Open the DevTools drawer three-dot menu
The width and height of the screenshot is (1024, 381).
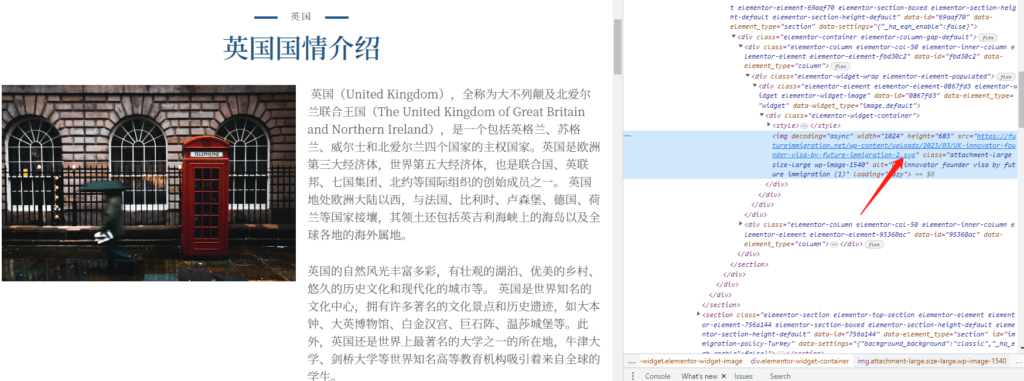click(x=632, y=376)
